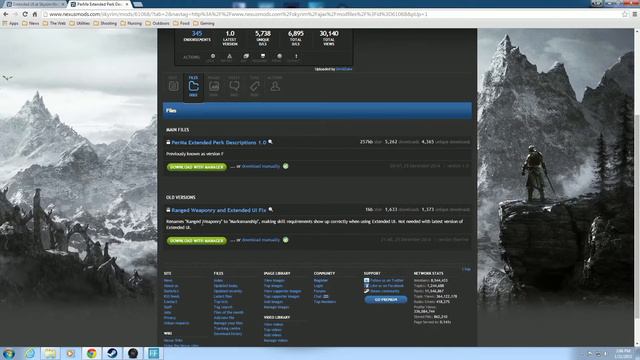
Task: Click 'Follow us on Twitter' link
Action: coord(387,280)
